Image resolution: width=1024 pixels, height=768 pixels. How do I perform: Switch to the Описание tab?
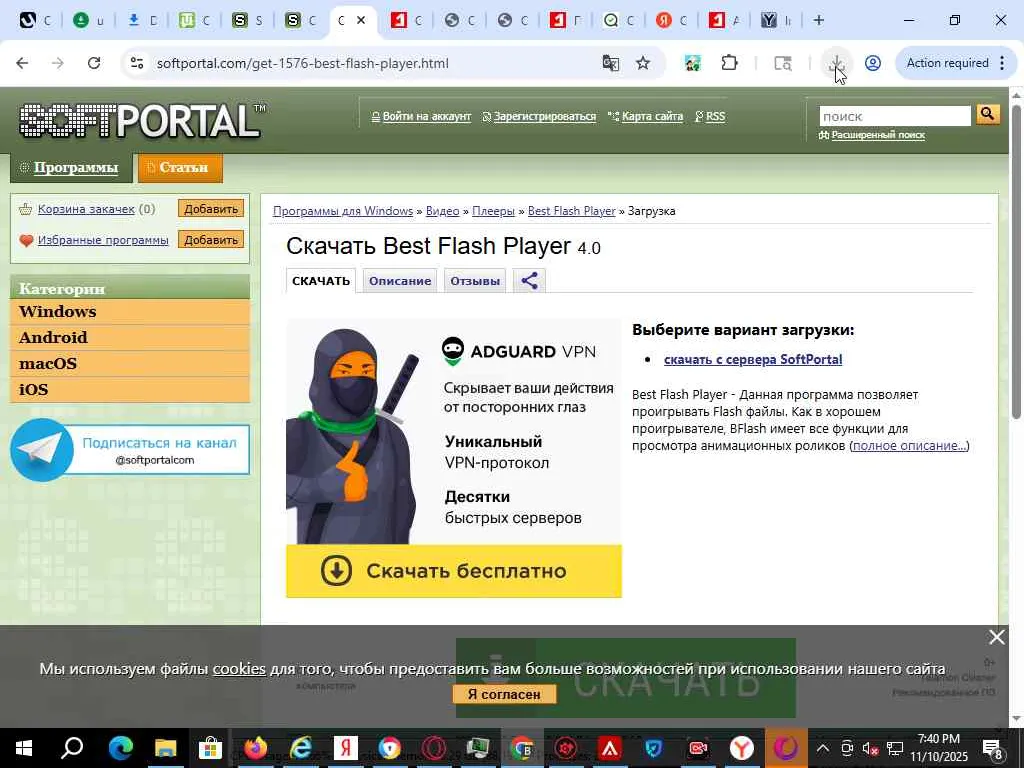[x=400, y=281]
